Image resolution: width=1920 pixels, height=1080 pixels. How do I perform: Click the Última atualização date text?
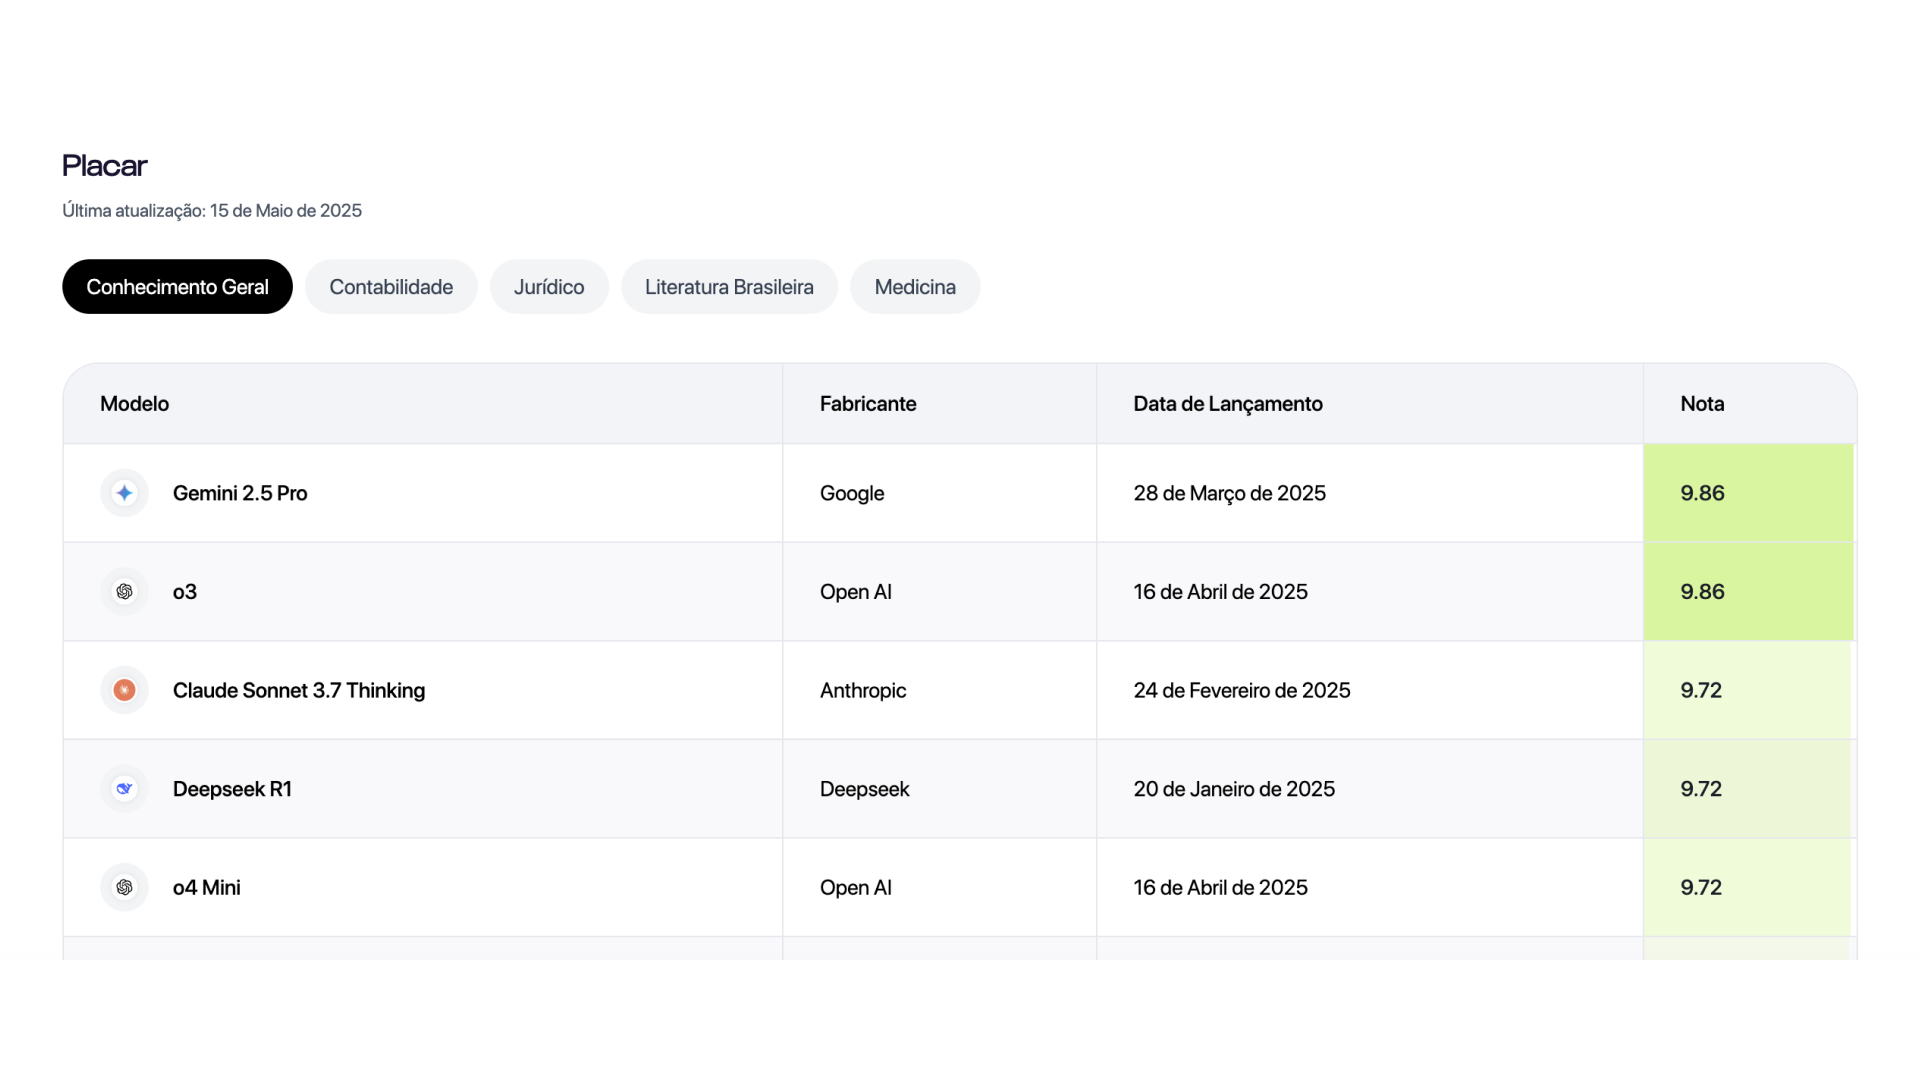pyautogui.click(x=212, y=210)
